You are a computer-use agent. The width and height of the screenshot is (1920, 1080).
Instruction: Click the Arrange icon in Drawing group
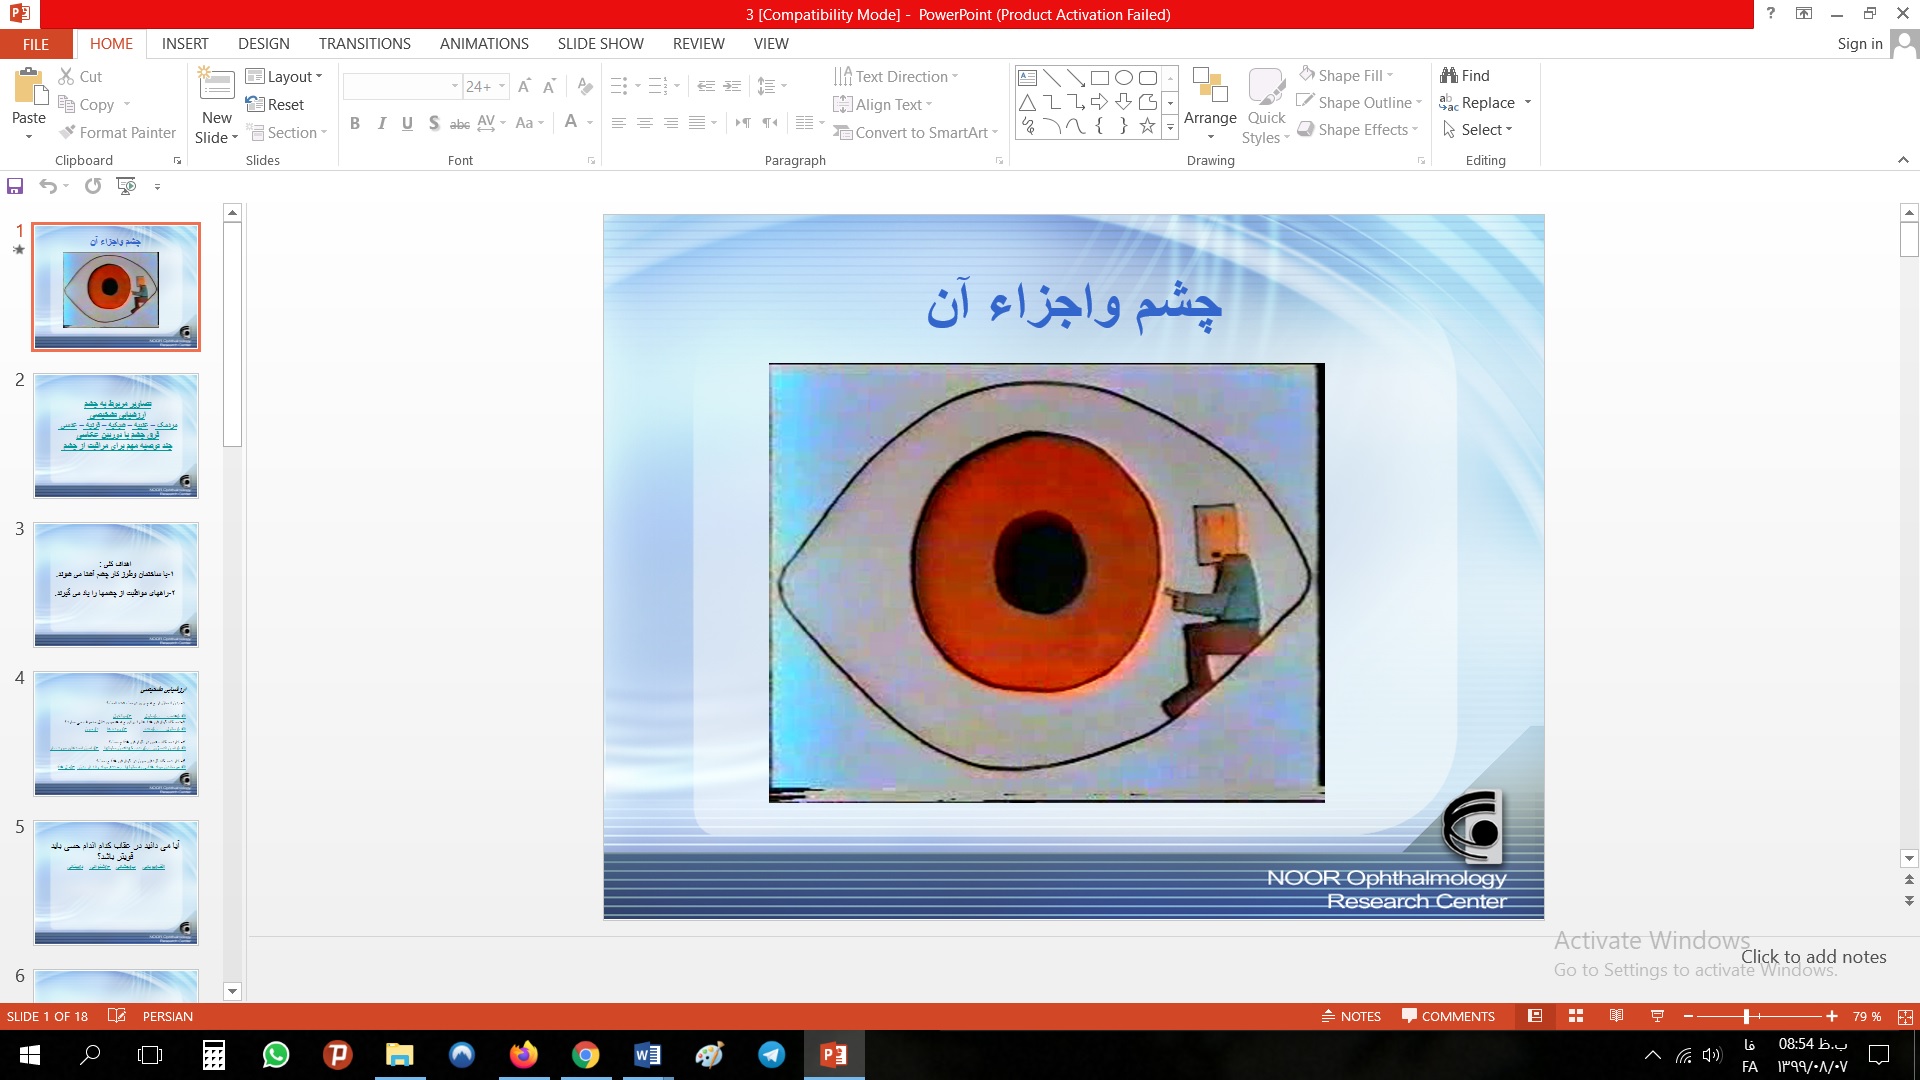coord(1210,88)
